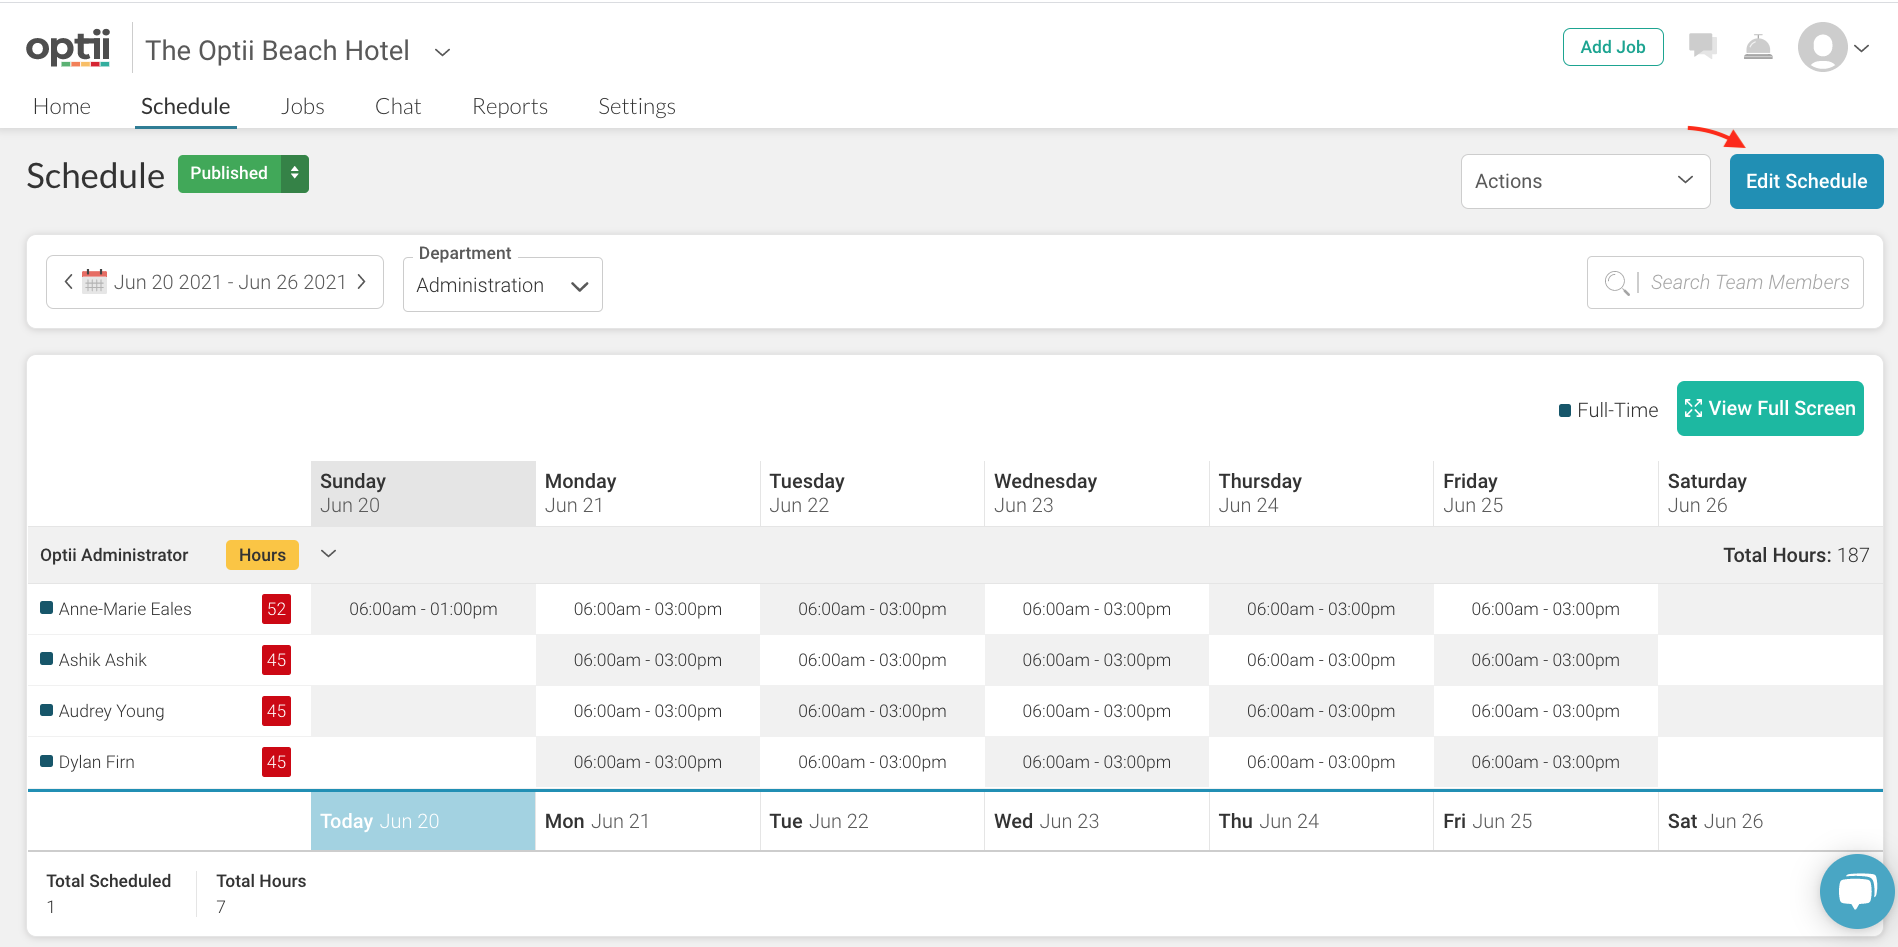The image size is (1898, 947).
Task: Switch to the Chat tab
Action: pyautogui.click(x=398, y=106)
